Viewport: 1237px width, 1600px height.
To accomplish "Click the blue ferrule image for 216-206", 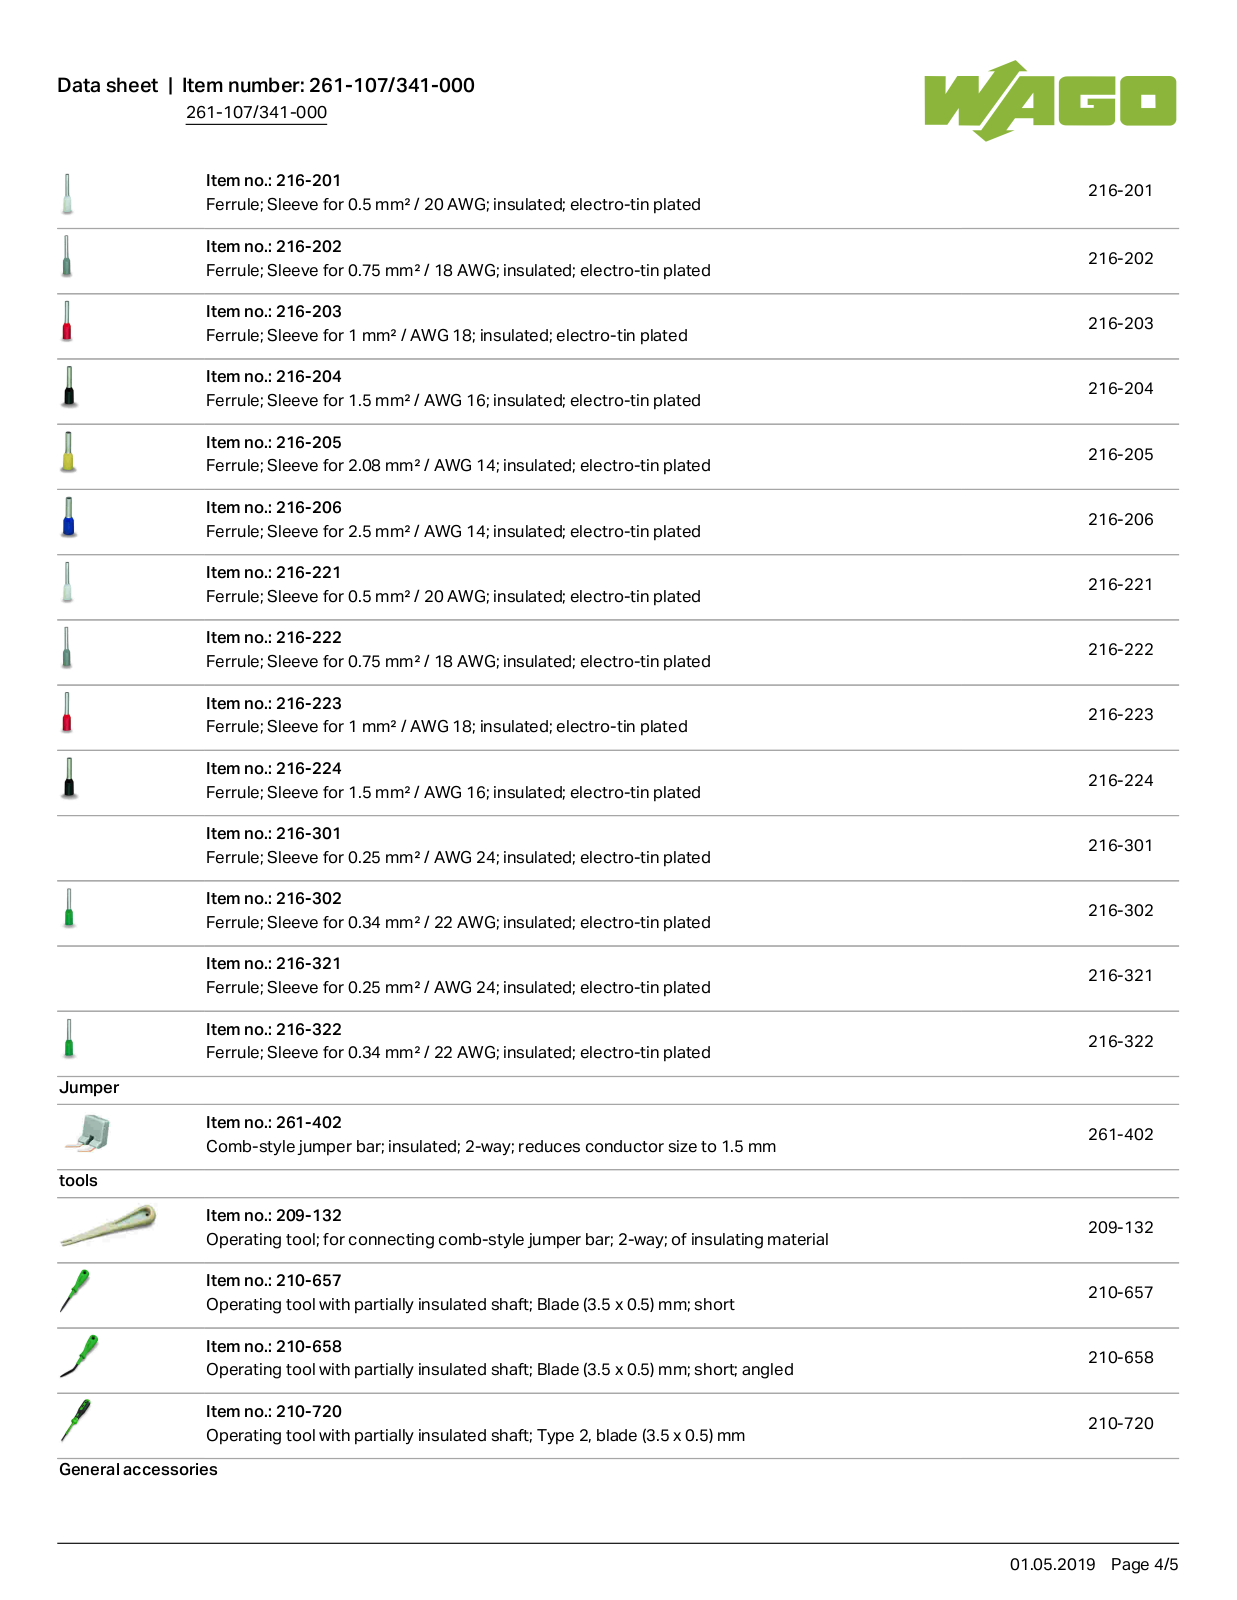I will click(x=69, y=517).
